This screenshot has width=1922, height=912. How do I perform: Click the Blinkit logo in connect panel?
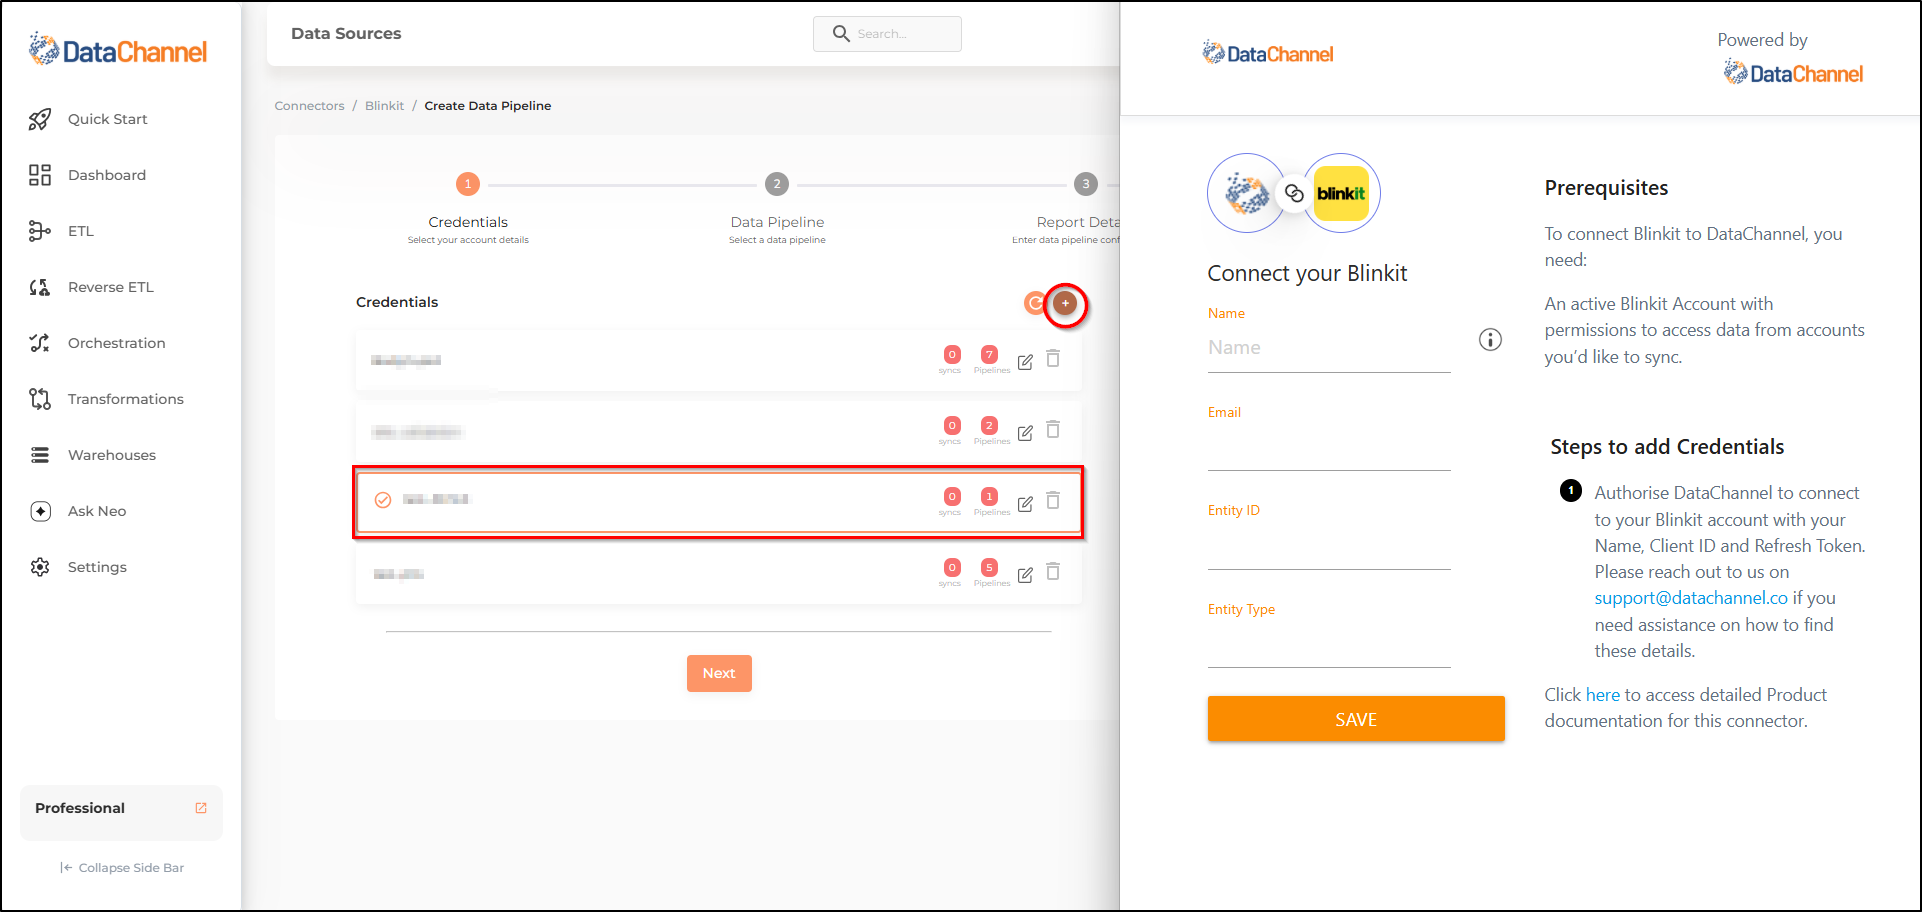pos(1341,193)
